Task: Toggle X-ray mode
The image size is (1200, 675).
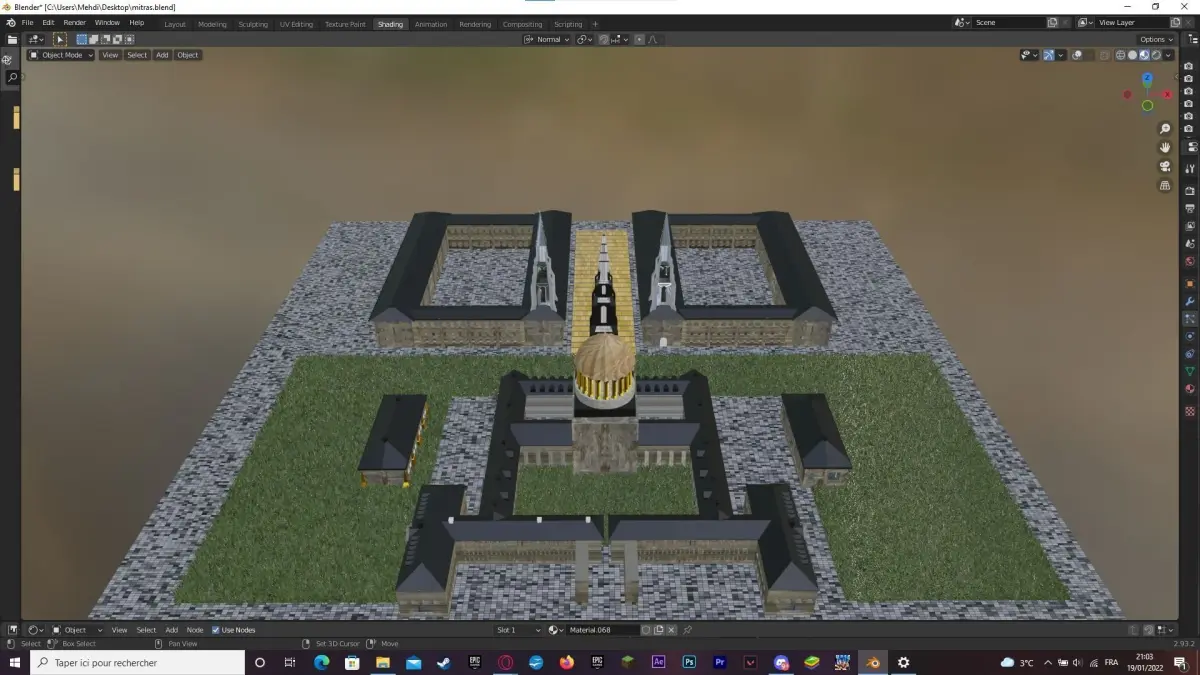Action: click(x=1104, y=55)
